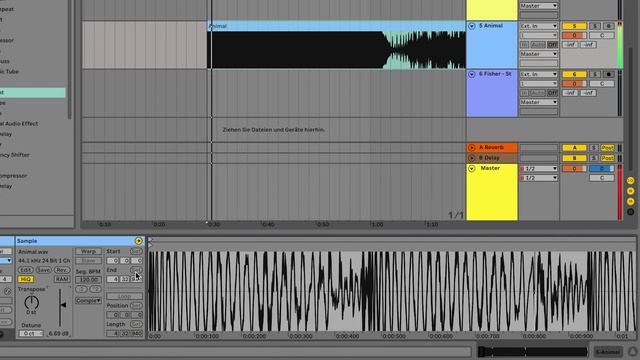Select the Sample panel title bar
The image size is (640, 360).
pos(80,241)
